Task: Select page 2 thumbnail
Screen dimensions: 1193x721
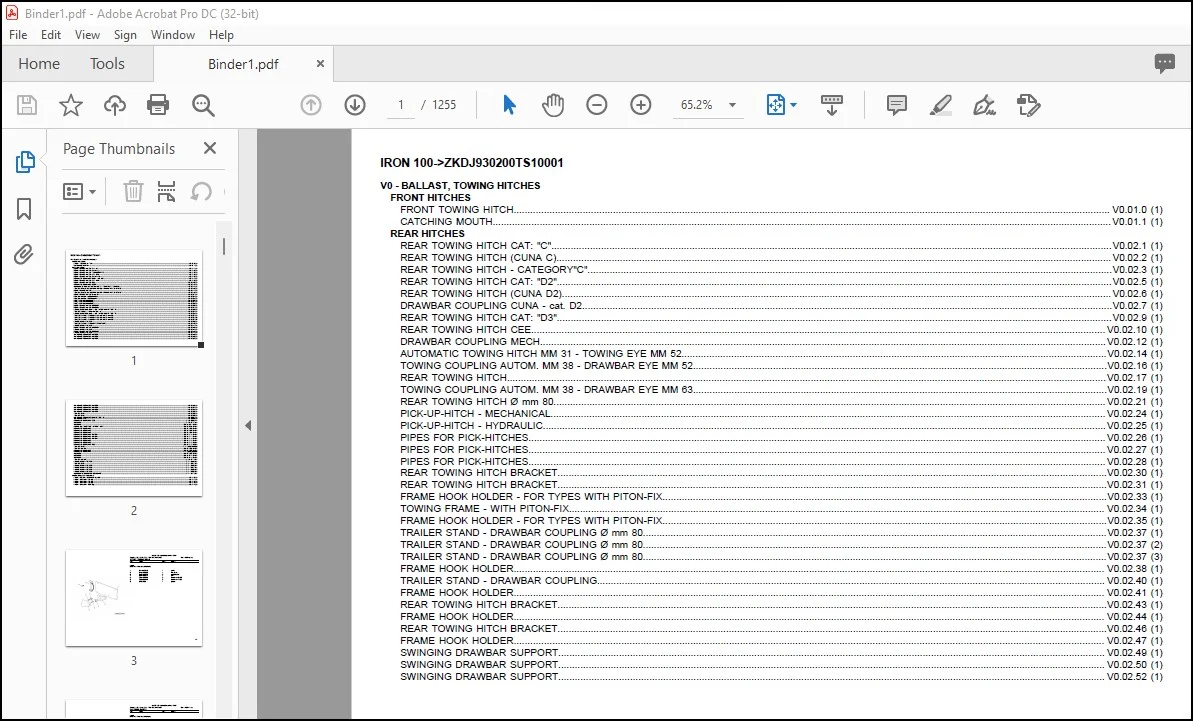Action: coord(134,448)
